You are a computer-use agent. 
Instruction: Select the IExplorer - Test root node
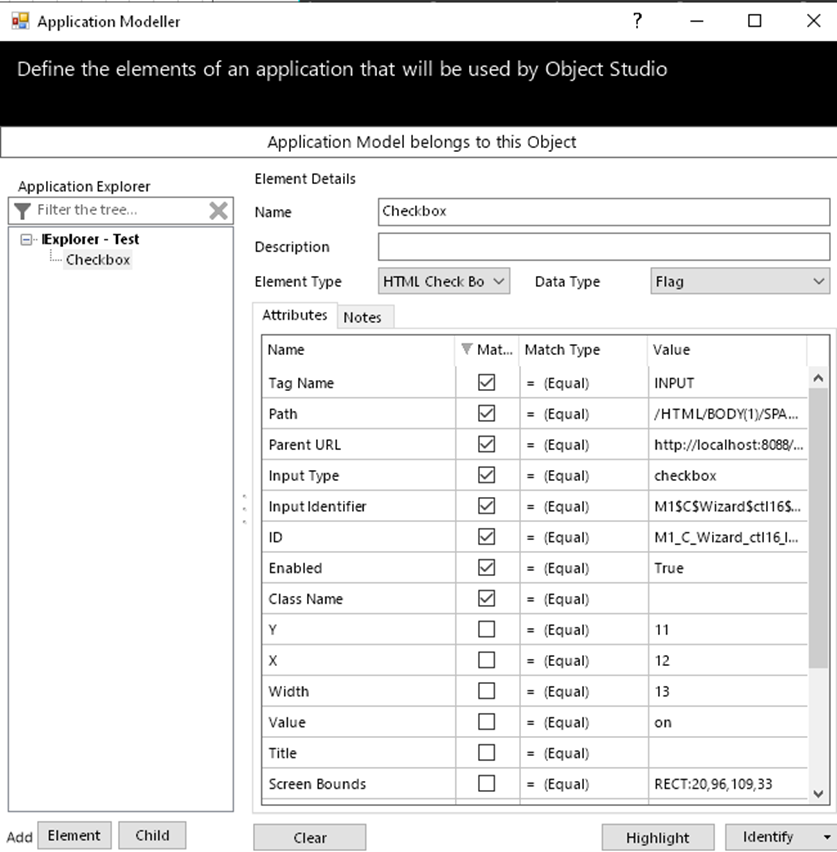pyautogui.click(x=90, y=239)
